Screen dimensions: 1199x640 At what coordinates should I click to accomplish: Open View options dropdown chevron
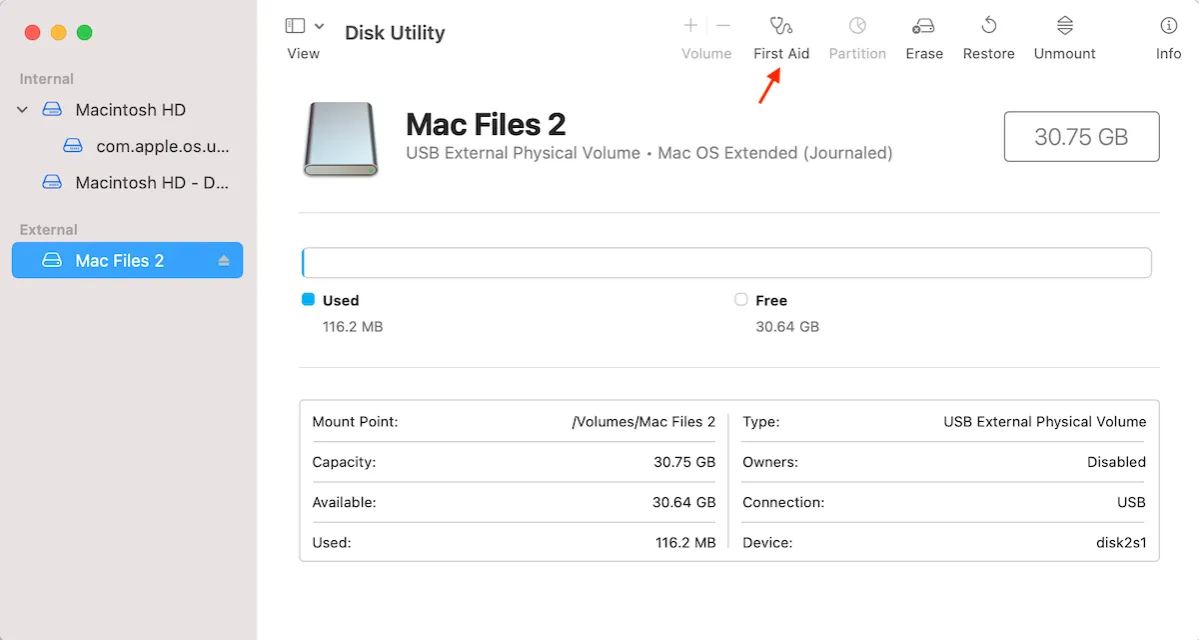tap(320, 26)
